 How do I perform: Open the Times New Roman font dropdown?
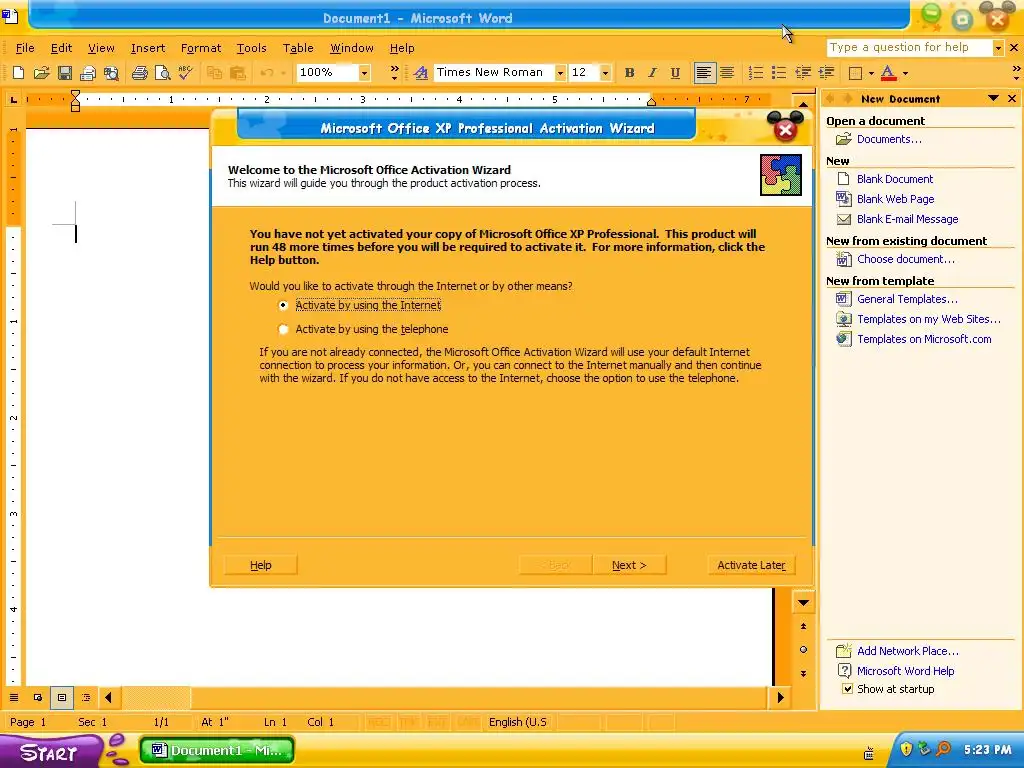pos(560,72)
